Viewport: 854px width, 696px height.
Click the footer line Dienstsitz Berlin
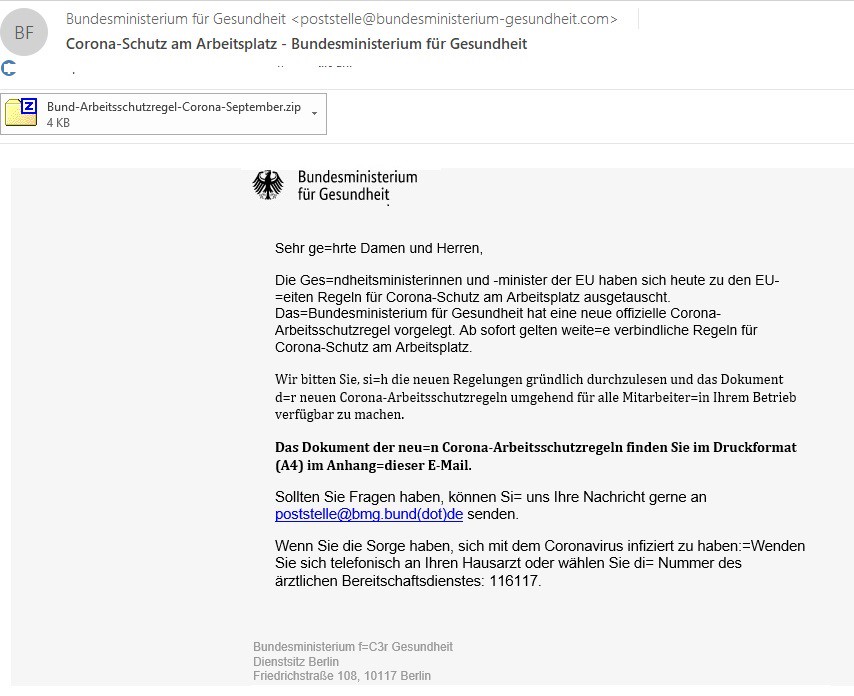[296, 662]
